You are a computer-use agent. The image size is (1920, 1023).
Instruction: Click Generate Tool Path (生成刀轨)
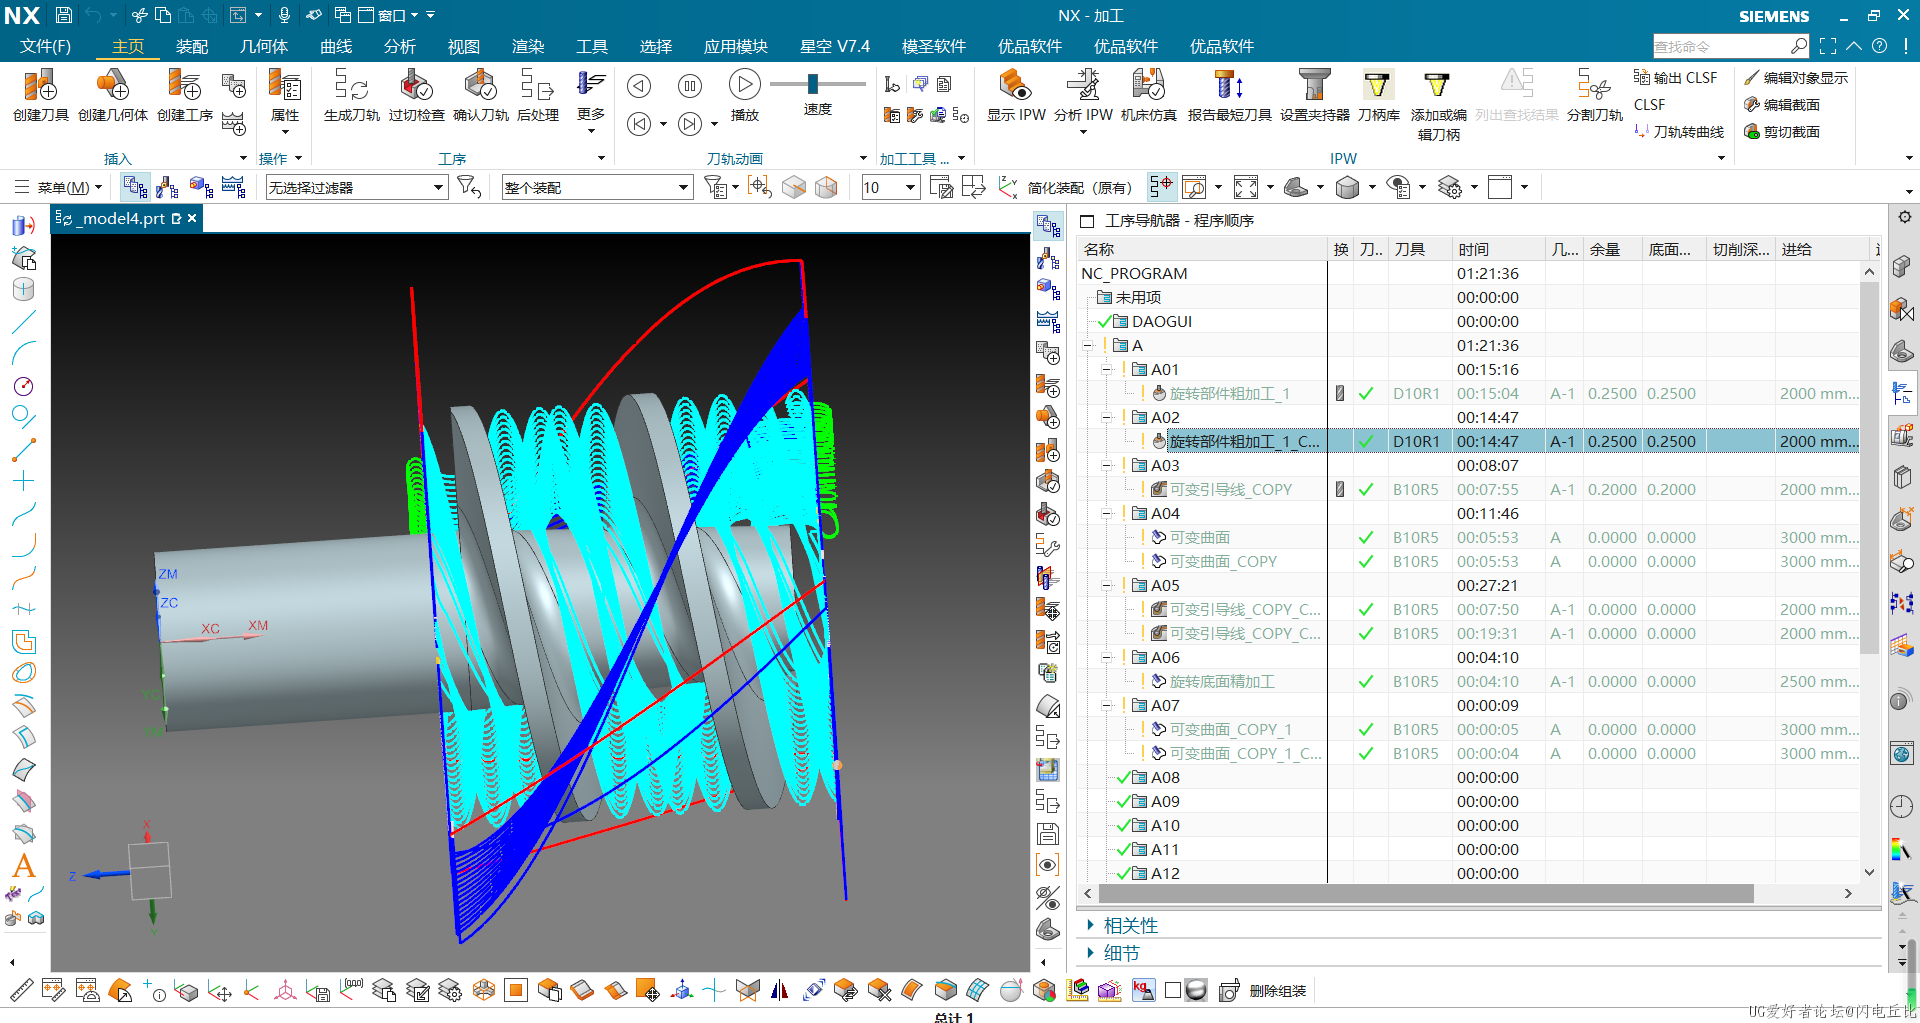(352, 96)
